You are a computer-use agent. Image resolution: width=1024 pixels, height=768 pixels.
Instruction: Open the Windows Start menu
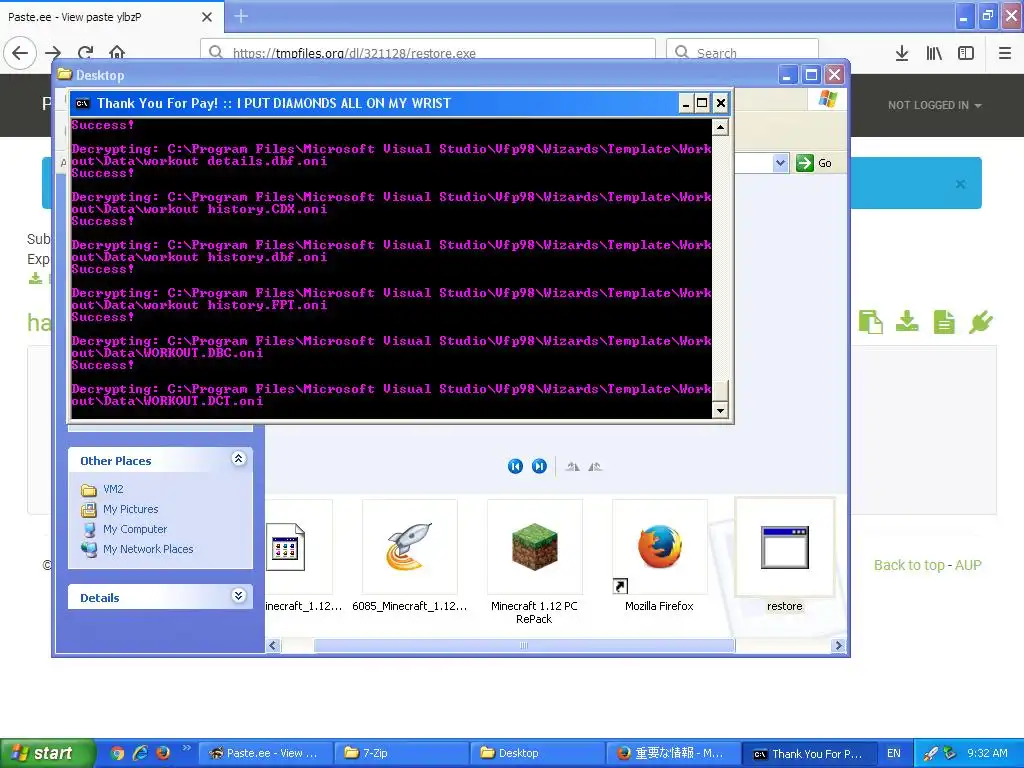point(47,753)
